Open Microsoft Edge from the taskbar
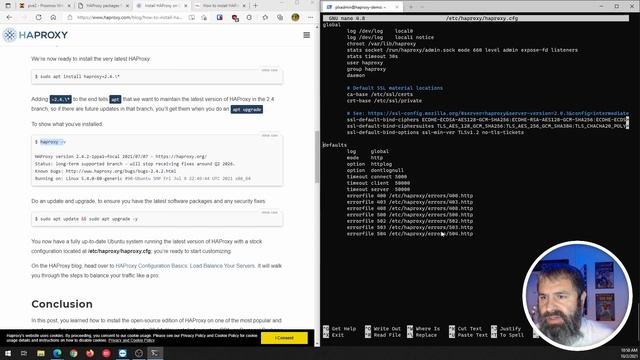This screenshot has height=360, width=640. point(57,353)
